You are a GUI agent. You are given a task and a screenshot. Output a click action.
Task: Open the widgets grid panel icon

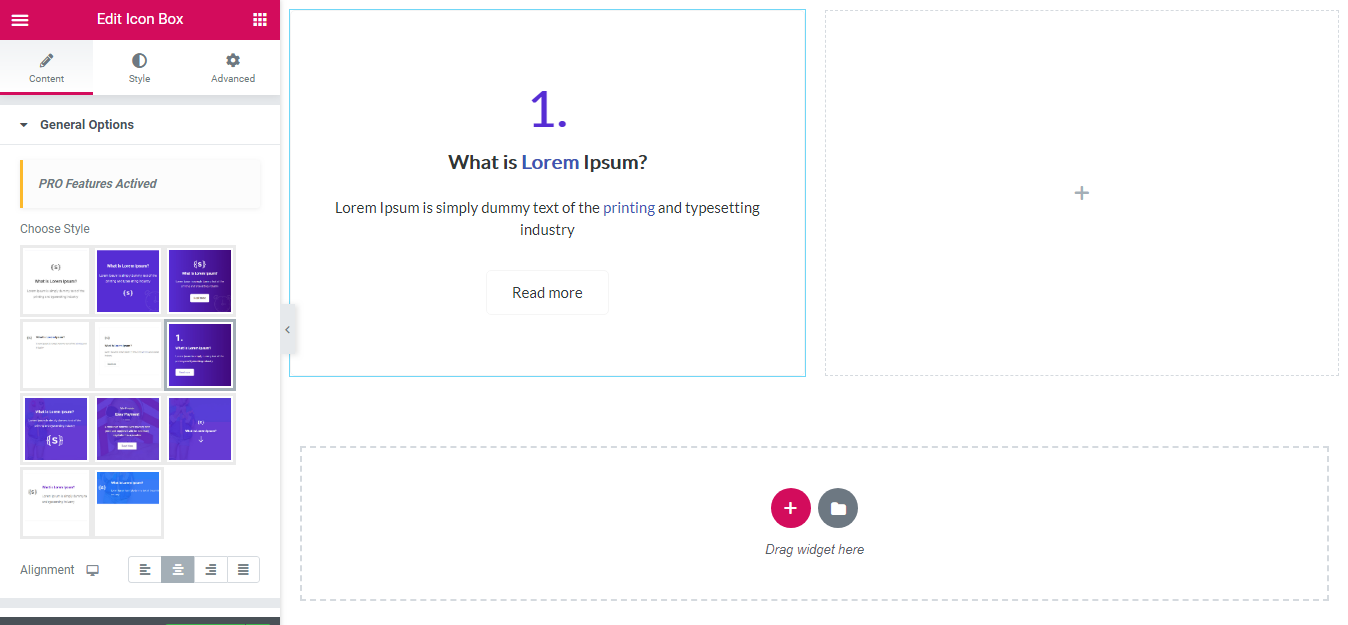[x=260, y=19]
